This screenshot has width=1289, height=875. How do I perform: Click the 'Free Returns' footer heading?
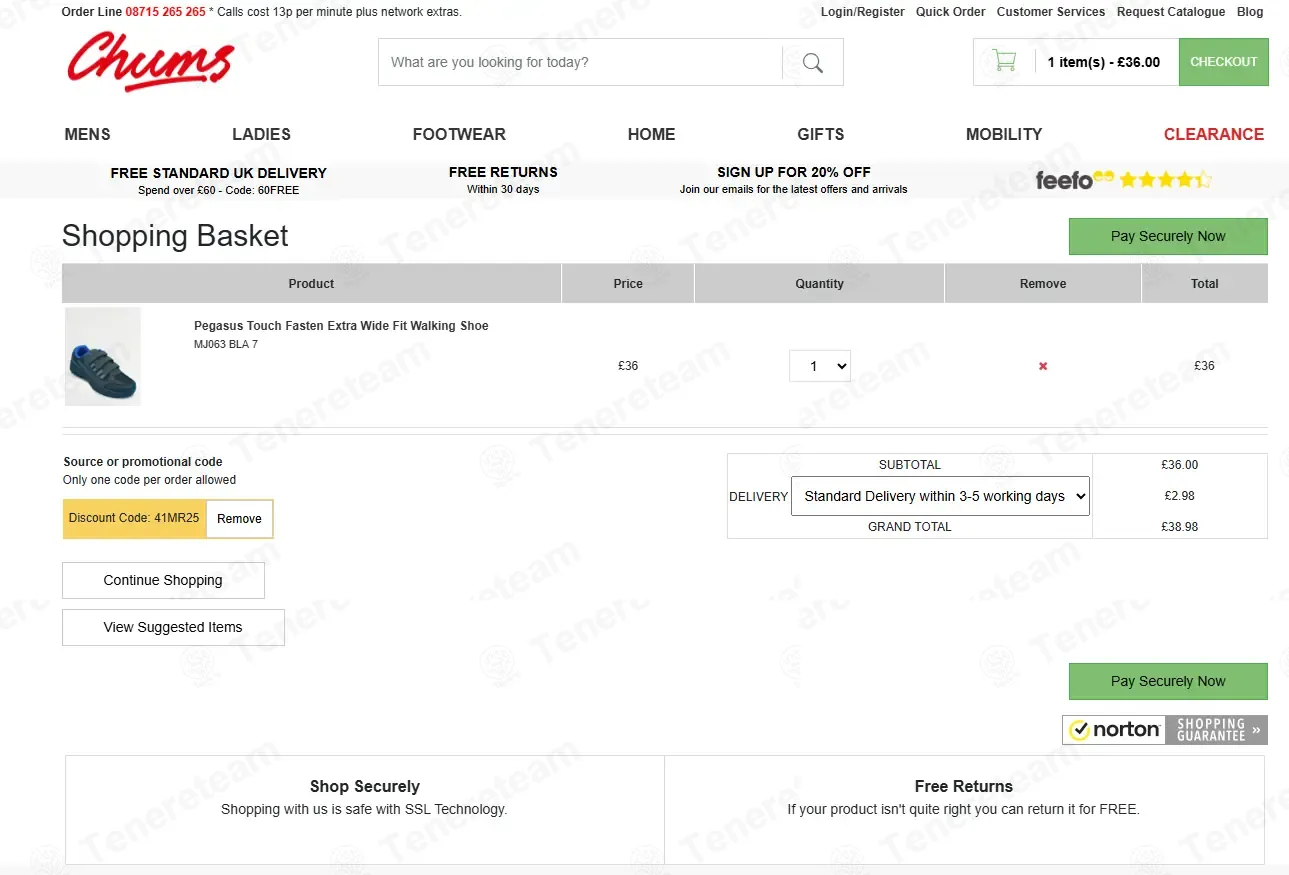pyautogui.click(x=964, y=787)
